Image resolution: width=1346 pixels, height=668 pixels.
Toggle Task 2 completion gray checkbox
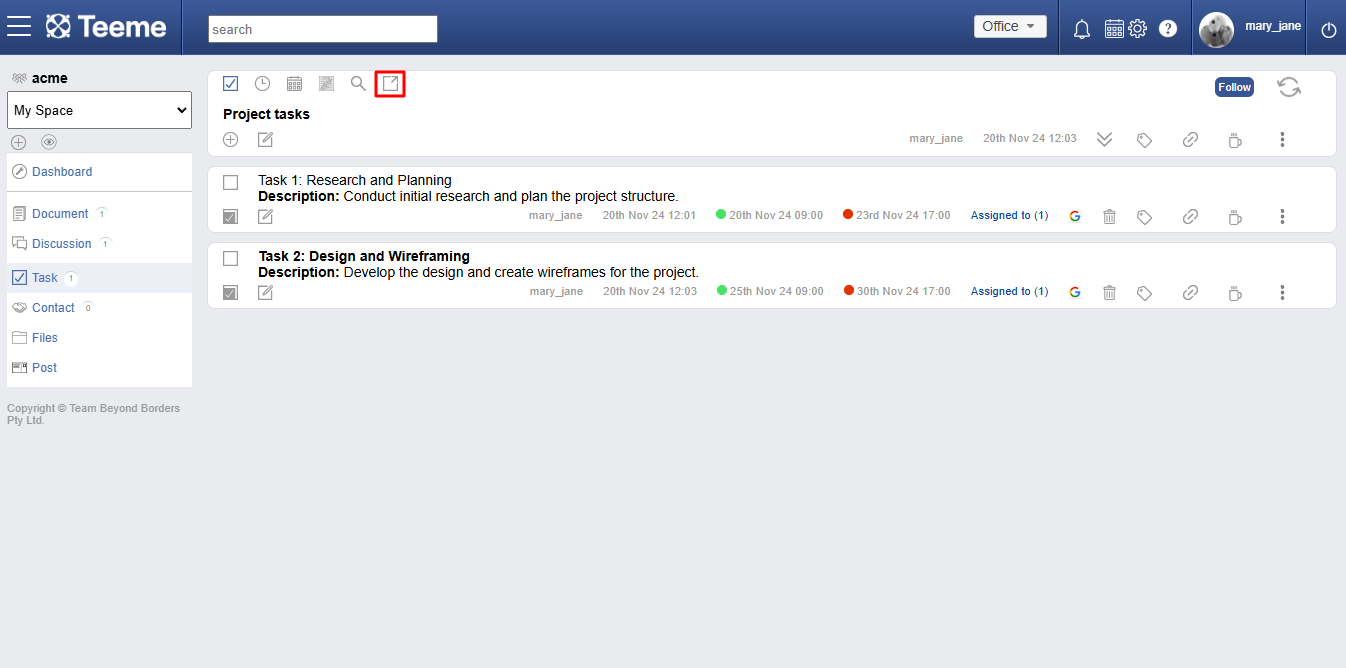tap(230, 292)
